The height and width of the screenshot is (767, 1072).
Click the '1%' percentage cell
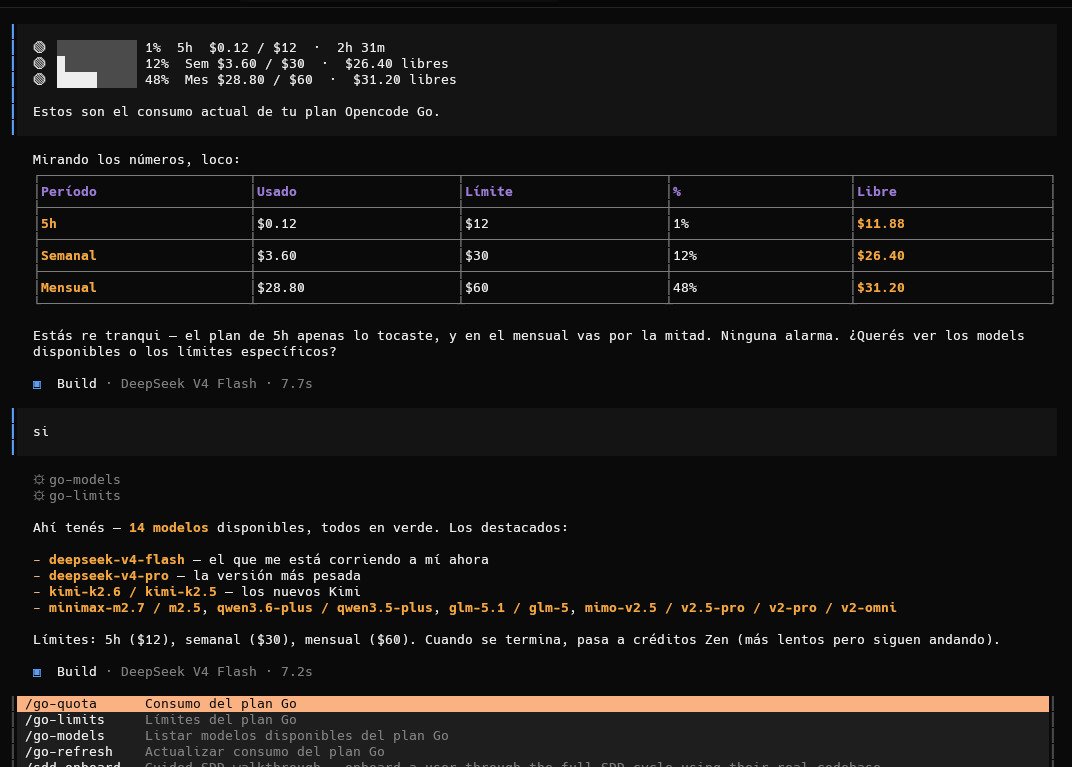click(x=681, y=224)
